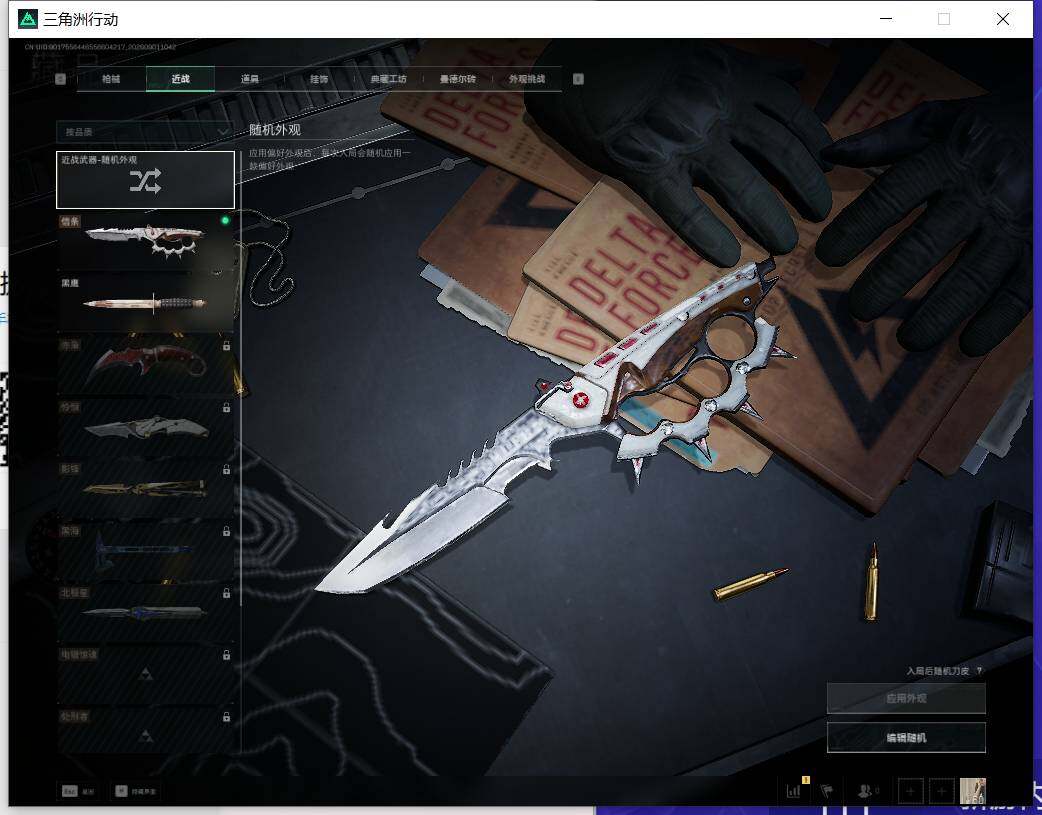Select the 黑鹰 dagger skin thumbnail
Screen dimensions: 1042x815
click(146, 302)
